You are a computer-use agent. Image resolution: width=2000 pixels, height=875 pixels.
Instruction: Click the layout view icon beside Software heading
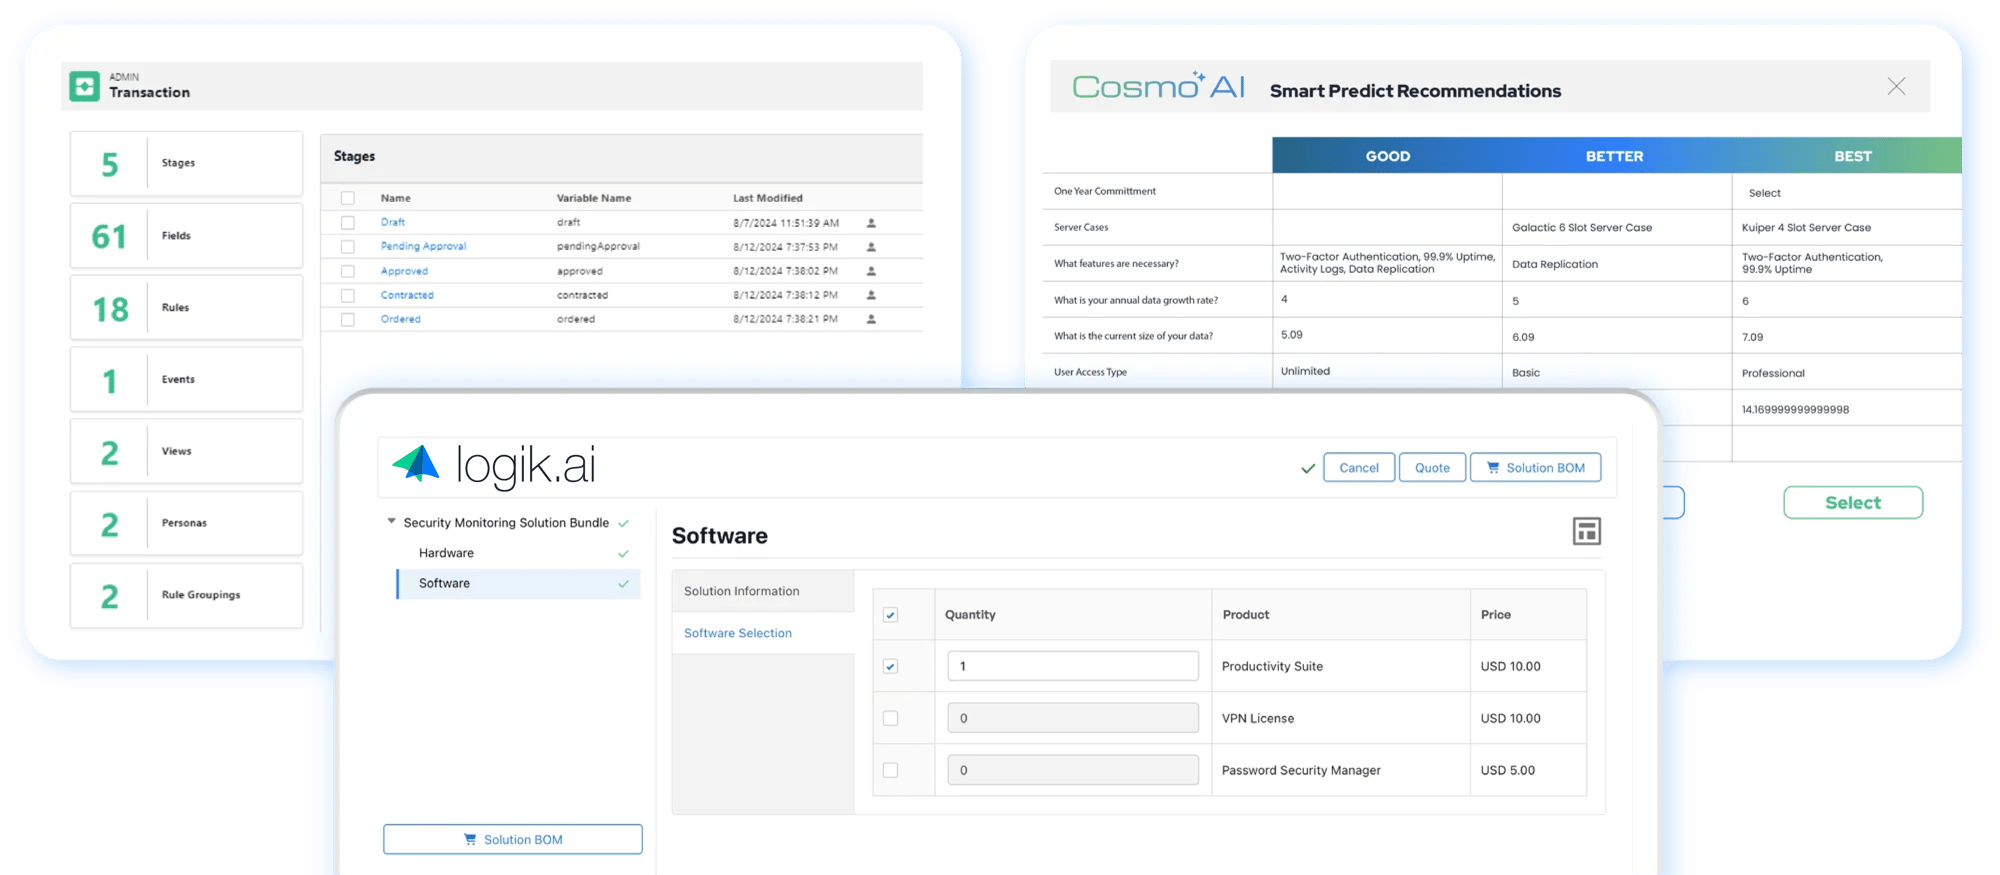coord(1586,531)
